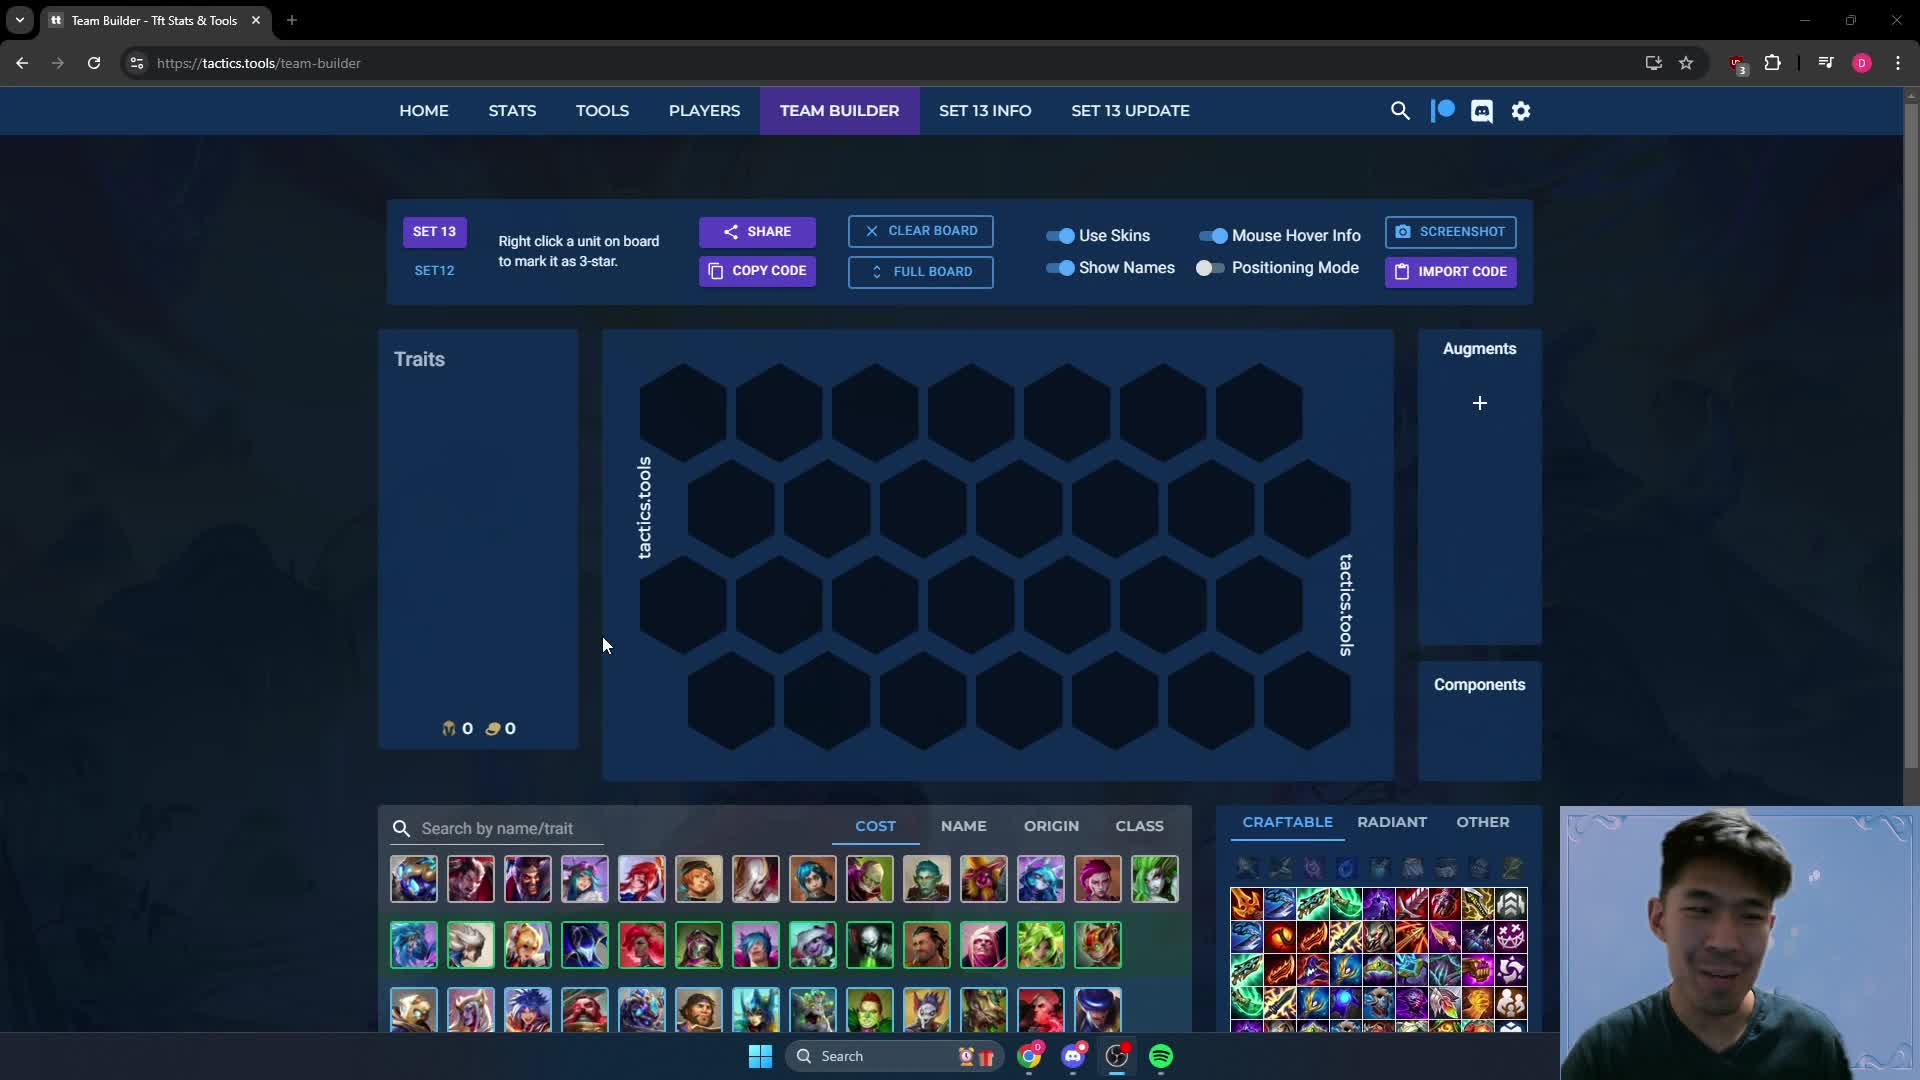Pick the Hand of Justice item
This screenshot has height=1080, width=1920.
[1478, 1003]
